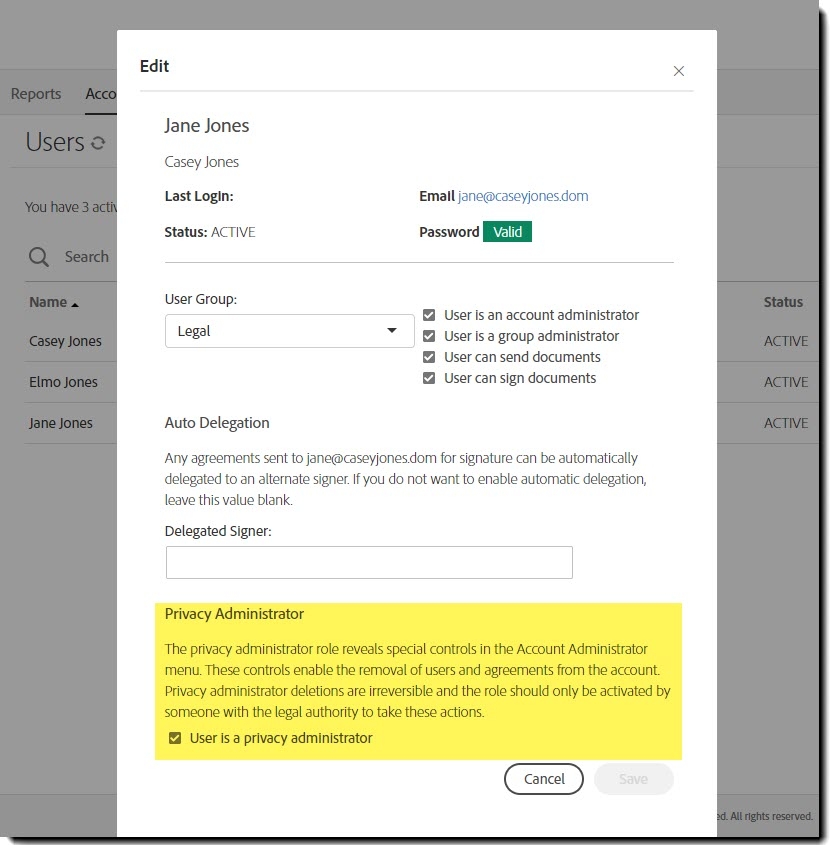The image size is (830, 845).
Task: Click the Cancel button
Action: (x=543, y=779)
